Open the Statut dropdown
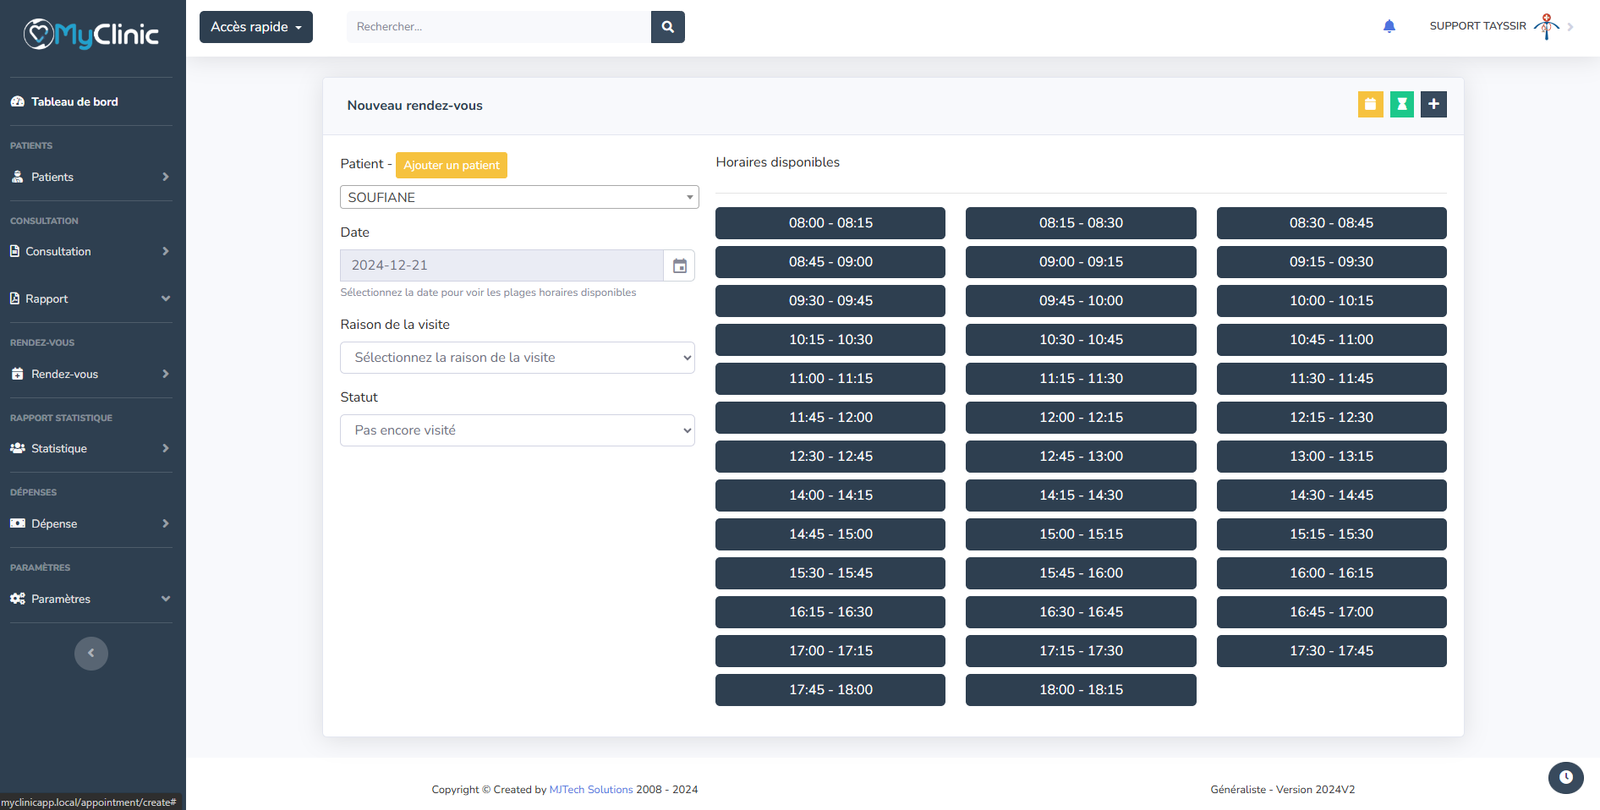This screenshot has height=810, width=1600. click(517, 431)
